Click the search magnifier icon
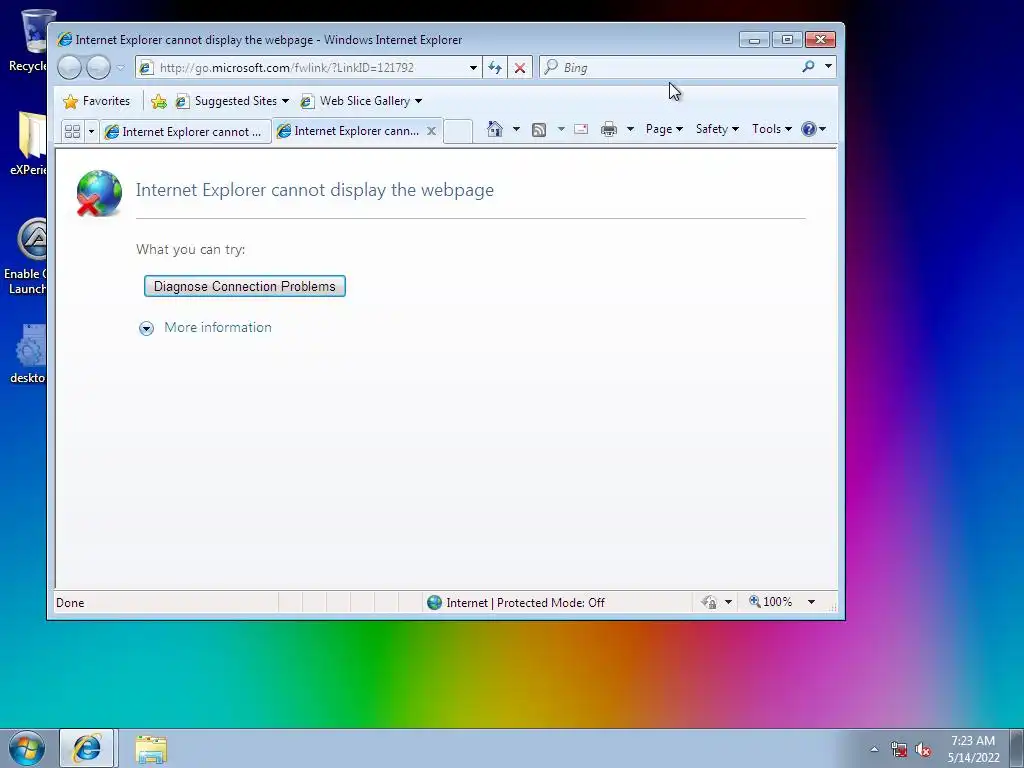The image size is (1024, 768). pos(808,67)
